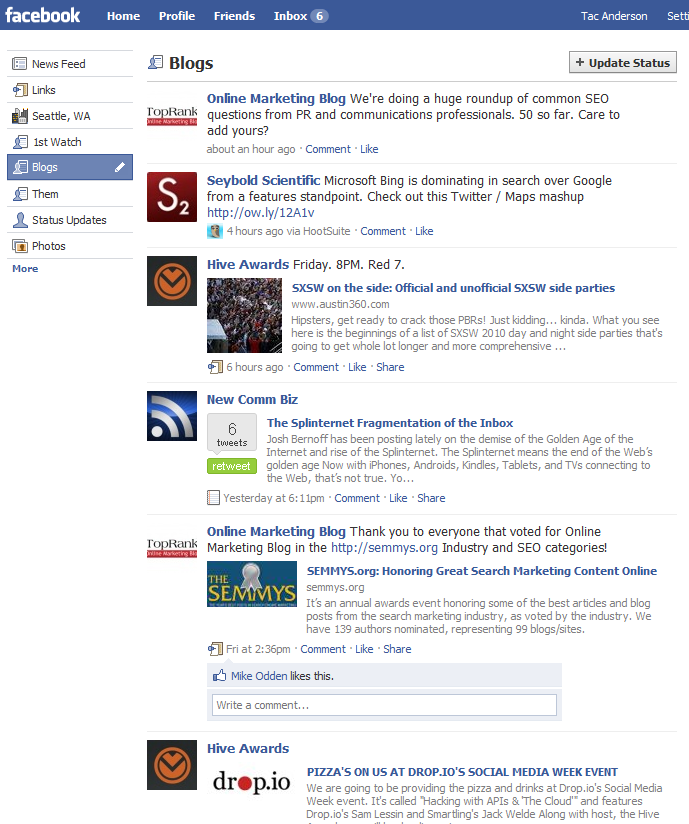This screenshot has height=824, width=689.
Task: Open Status Updates person icon
Action: (x=20, y=220)
